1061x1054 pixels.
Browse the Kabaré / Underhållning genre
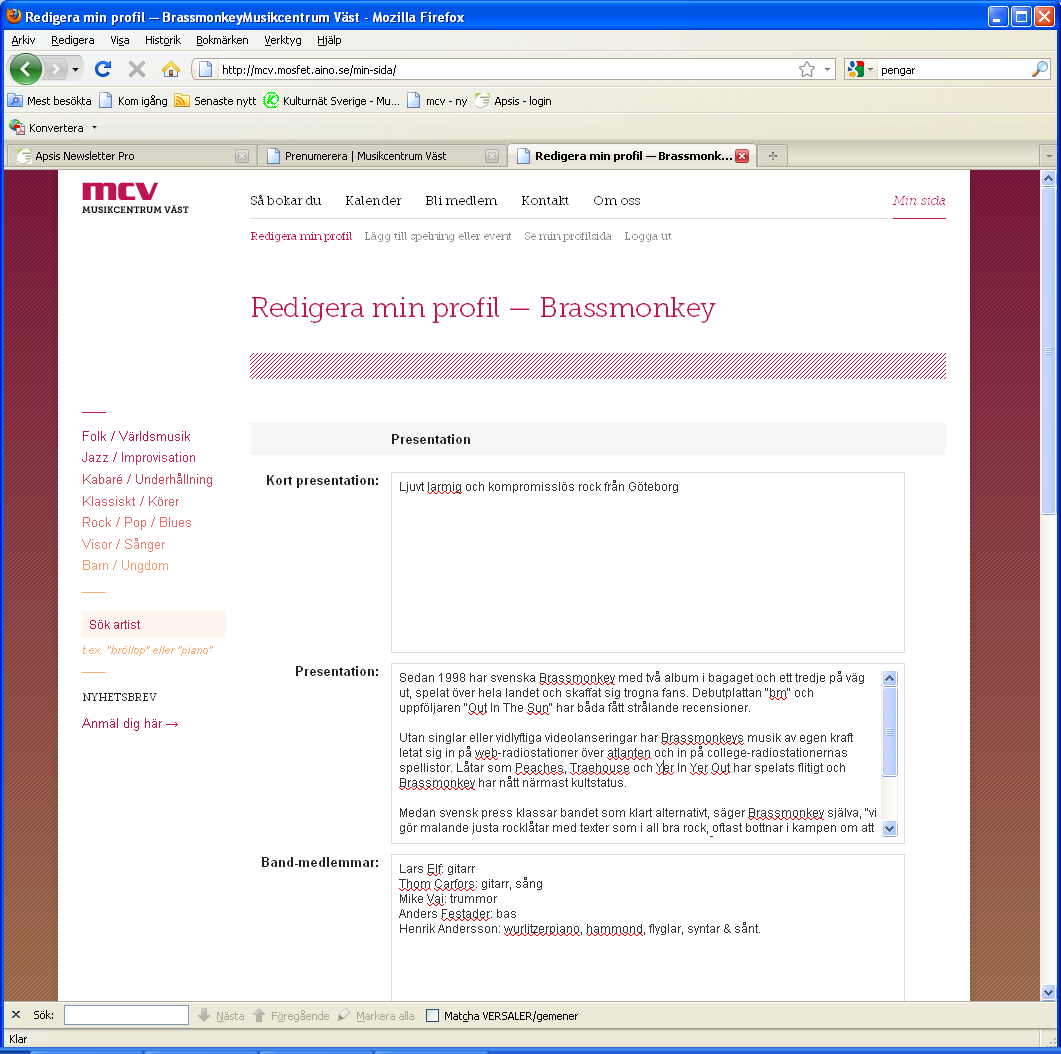(x=147, y=479)
